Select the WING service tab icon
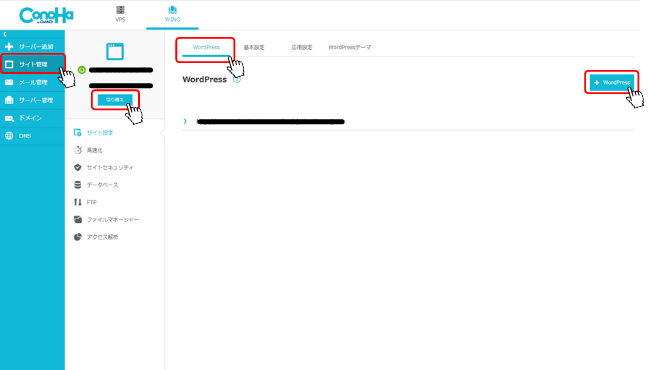Viewport: 660px width, 370px height. click(x=172, y=10)
